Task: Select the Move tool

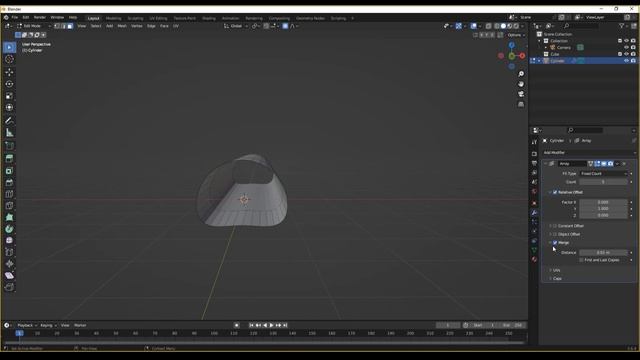Action: tap(9, 72)
